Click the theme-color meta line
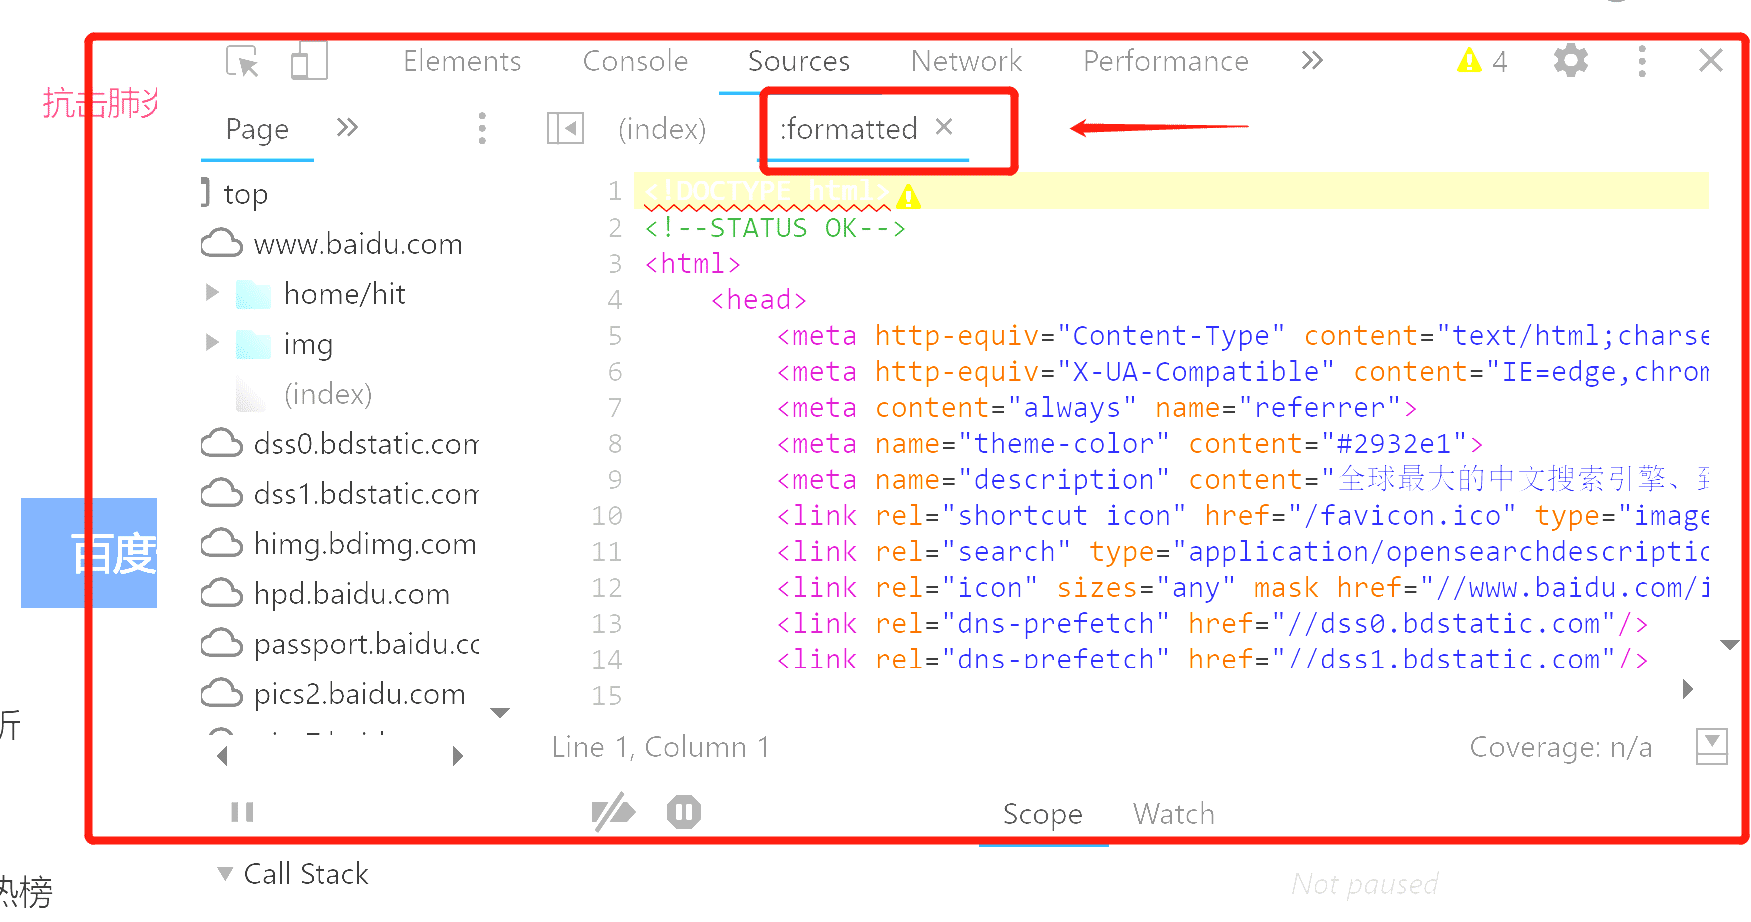This screenshot has height=922, width=1751. (x=1129, y=444)
